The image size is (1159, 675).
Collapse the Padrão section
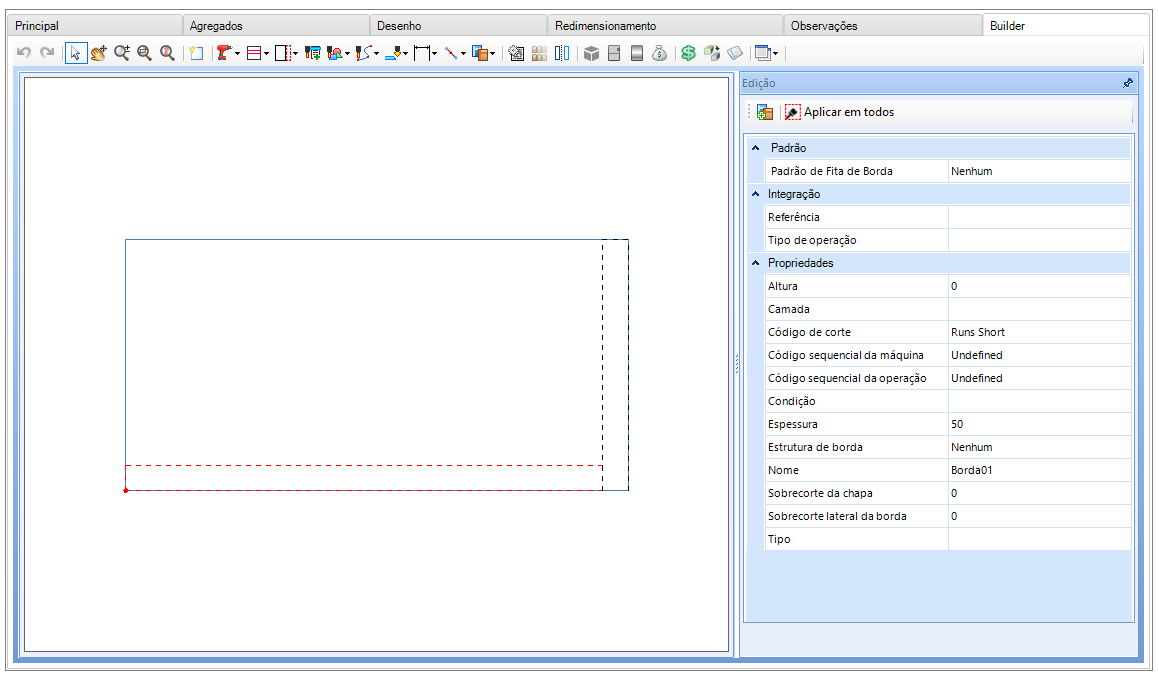click(x=755, y=148)
